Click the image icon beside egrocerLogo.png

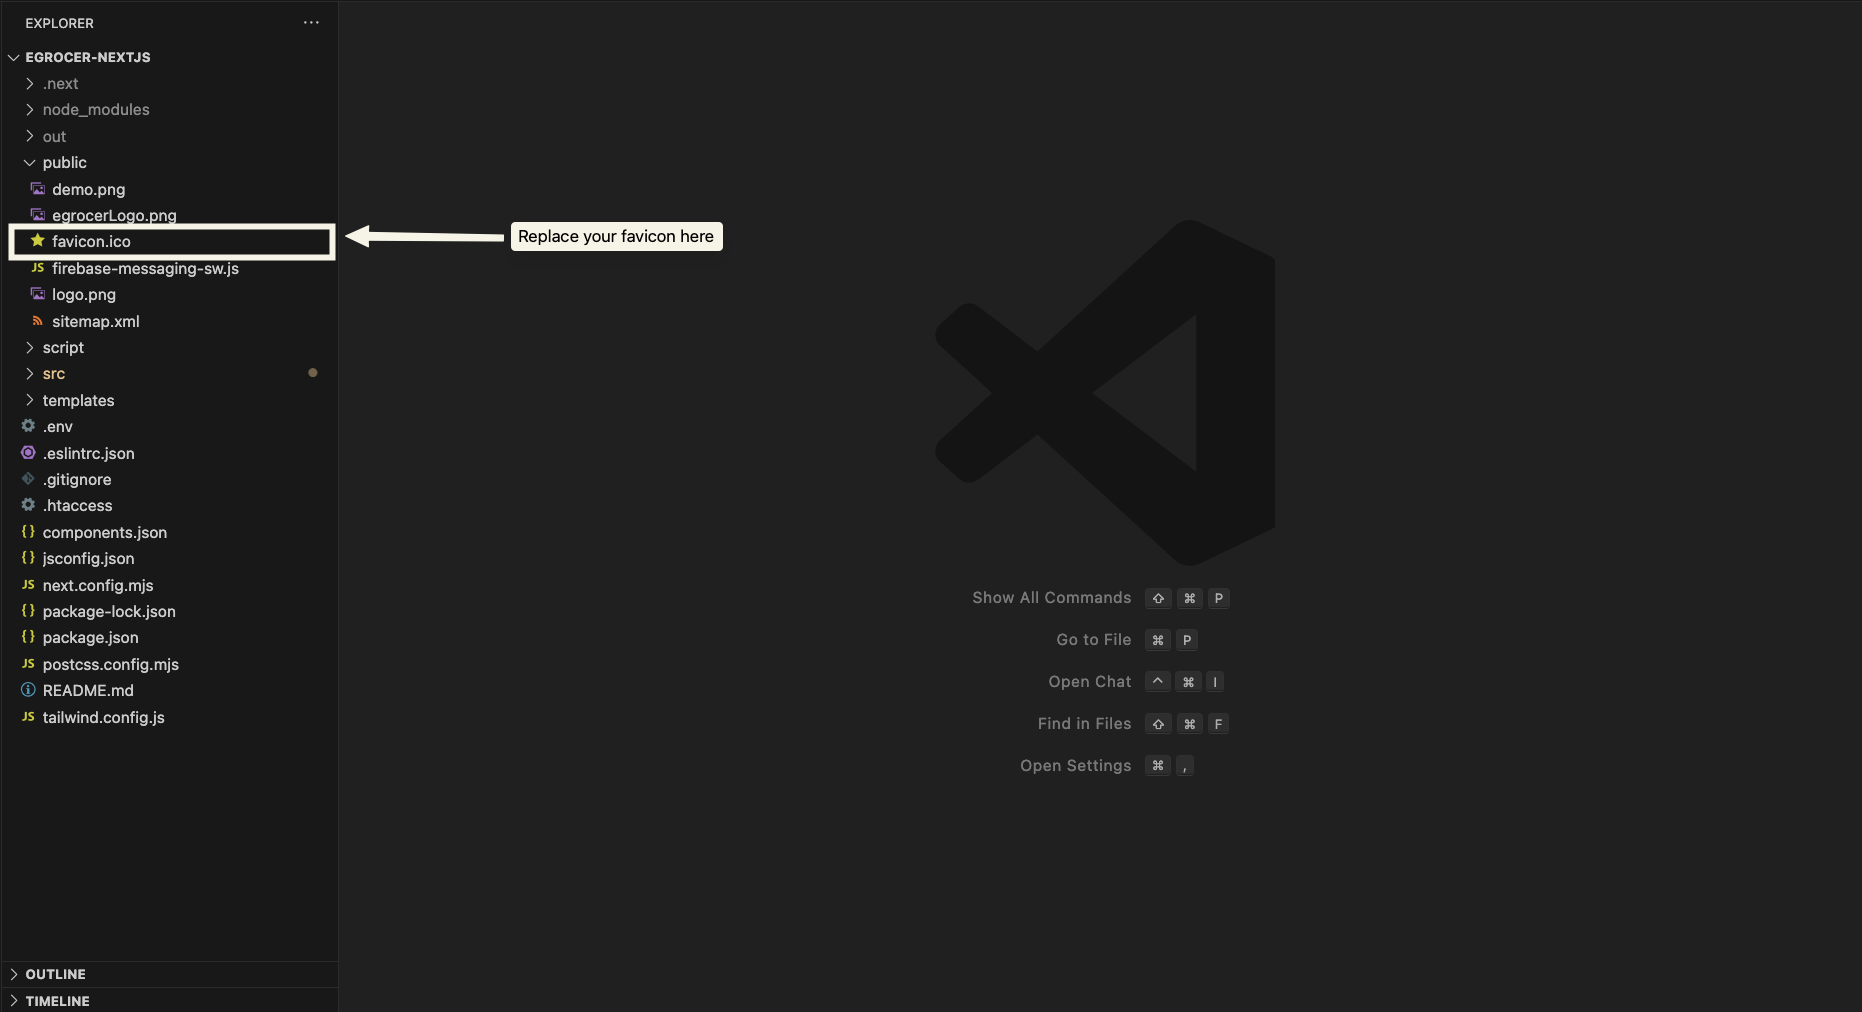tap(38, 215)
